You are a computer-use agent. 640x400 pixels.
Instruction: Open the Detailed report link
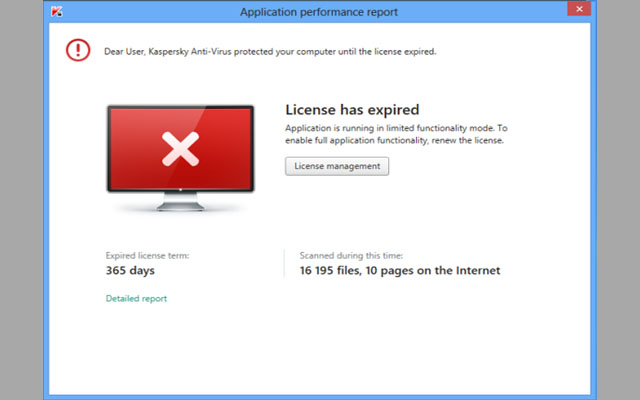(x=136, y=298)
